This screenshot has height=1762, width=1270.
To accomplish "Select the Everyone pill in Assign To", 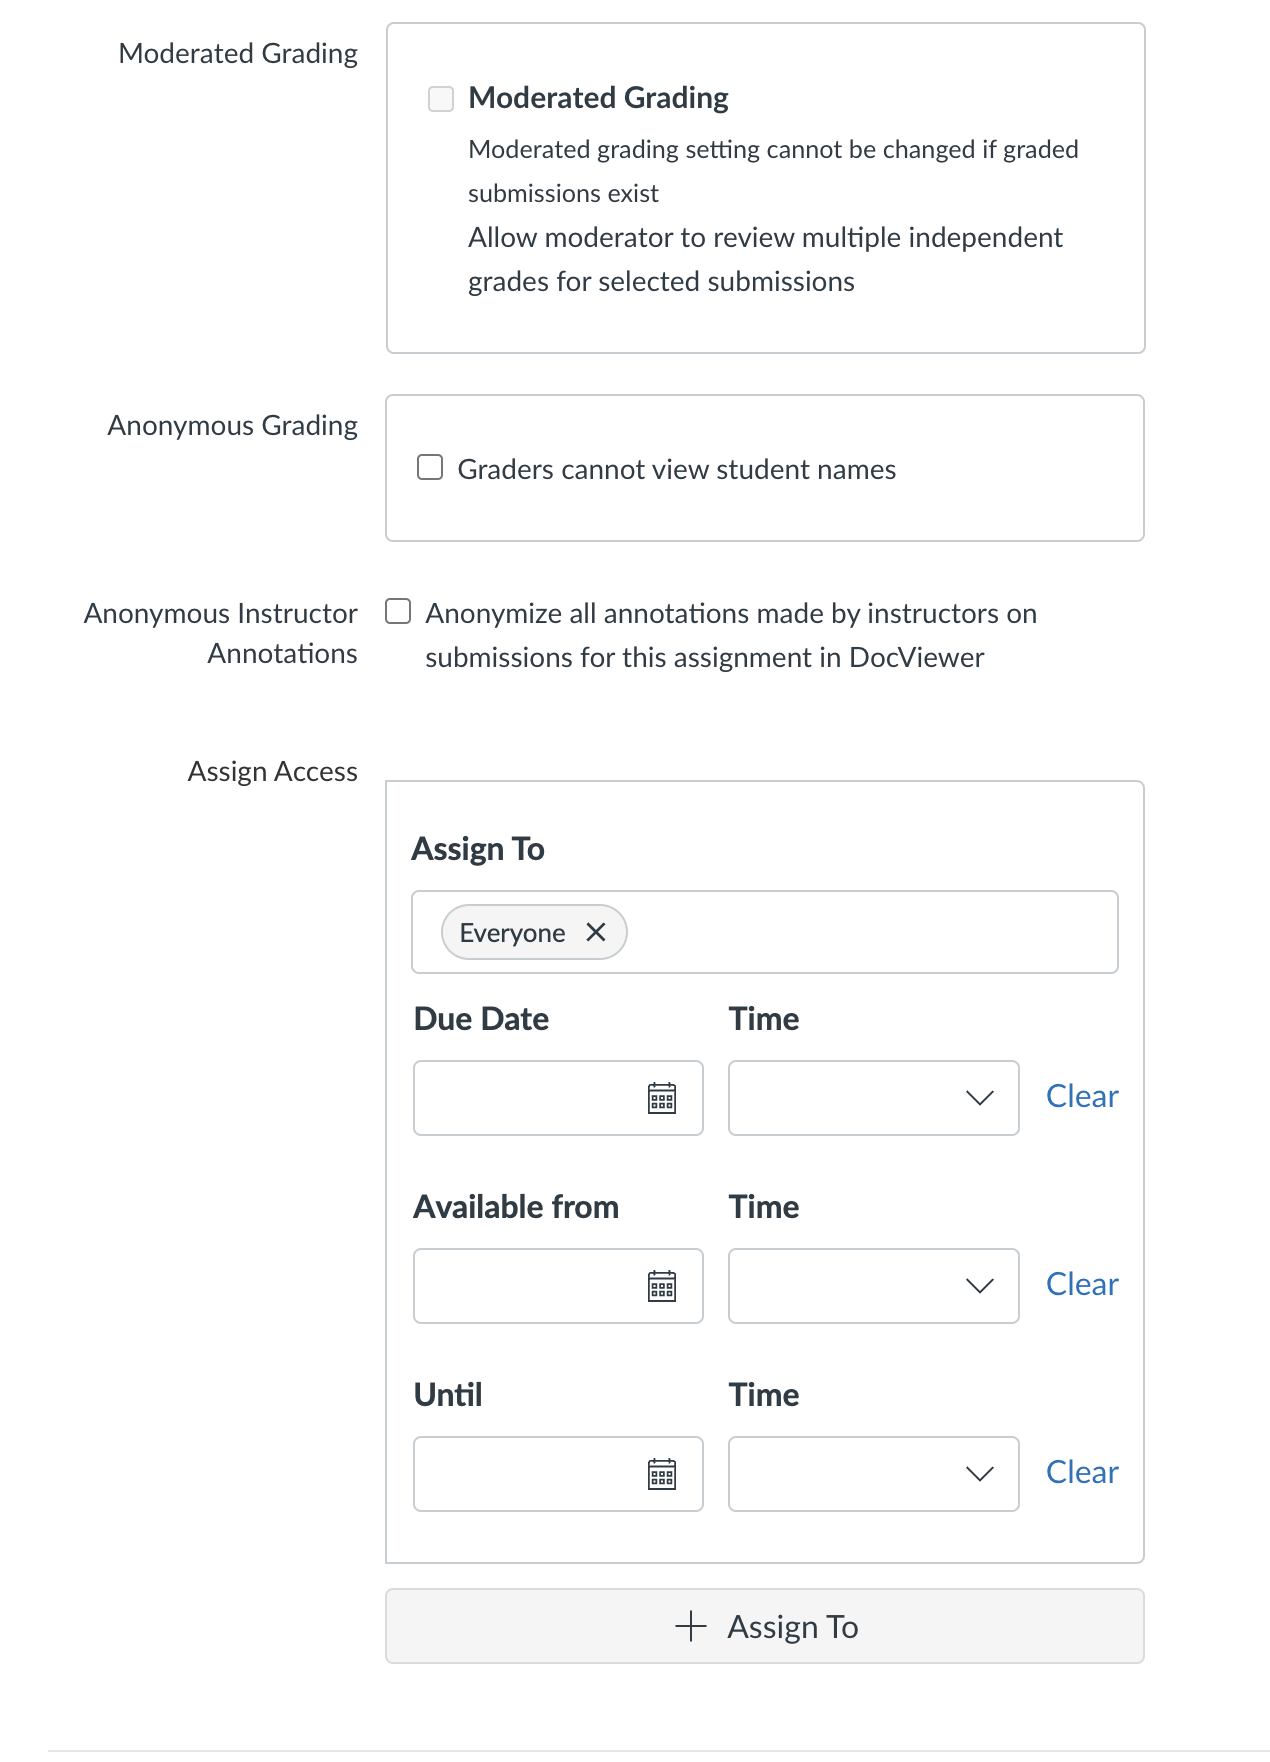I will pyautogui.click(x=512, y=932).
